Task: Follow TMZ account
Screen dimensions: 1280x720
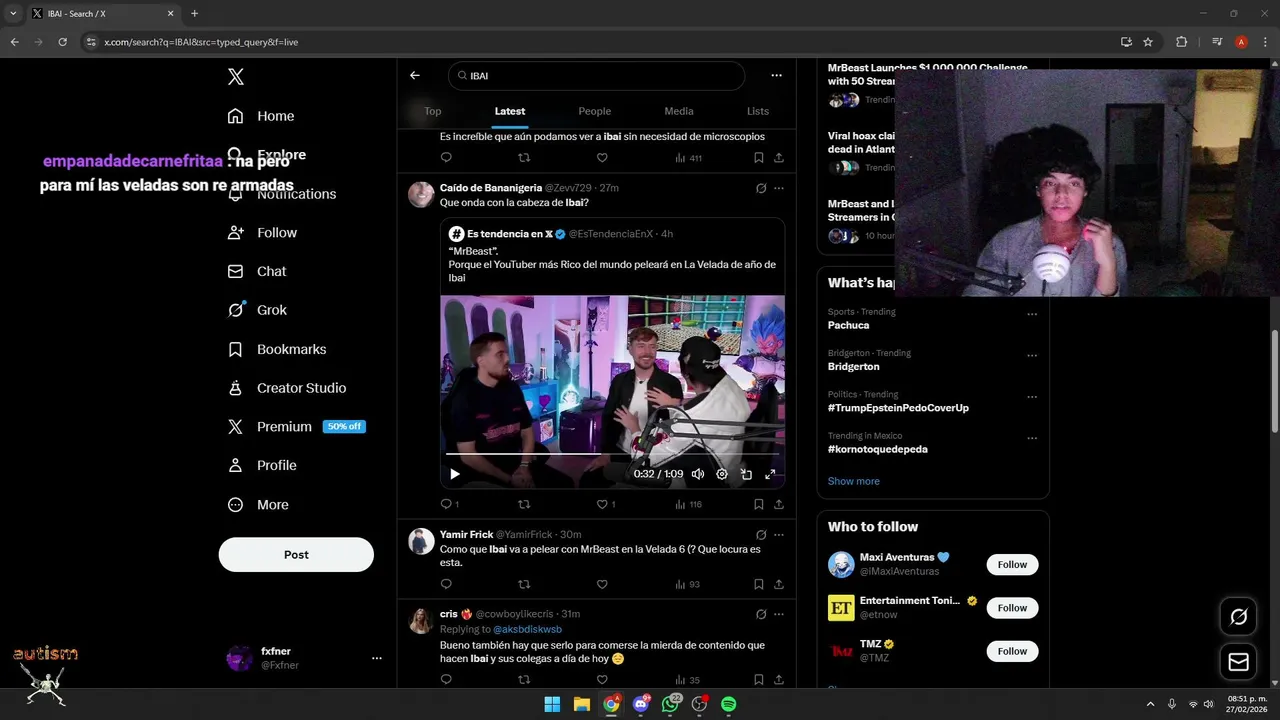Action: pyautogui.click(x=1012, y=651)
